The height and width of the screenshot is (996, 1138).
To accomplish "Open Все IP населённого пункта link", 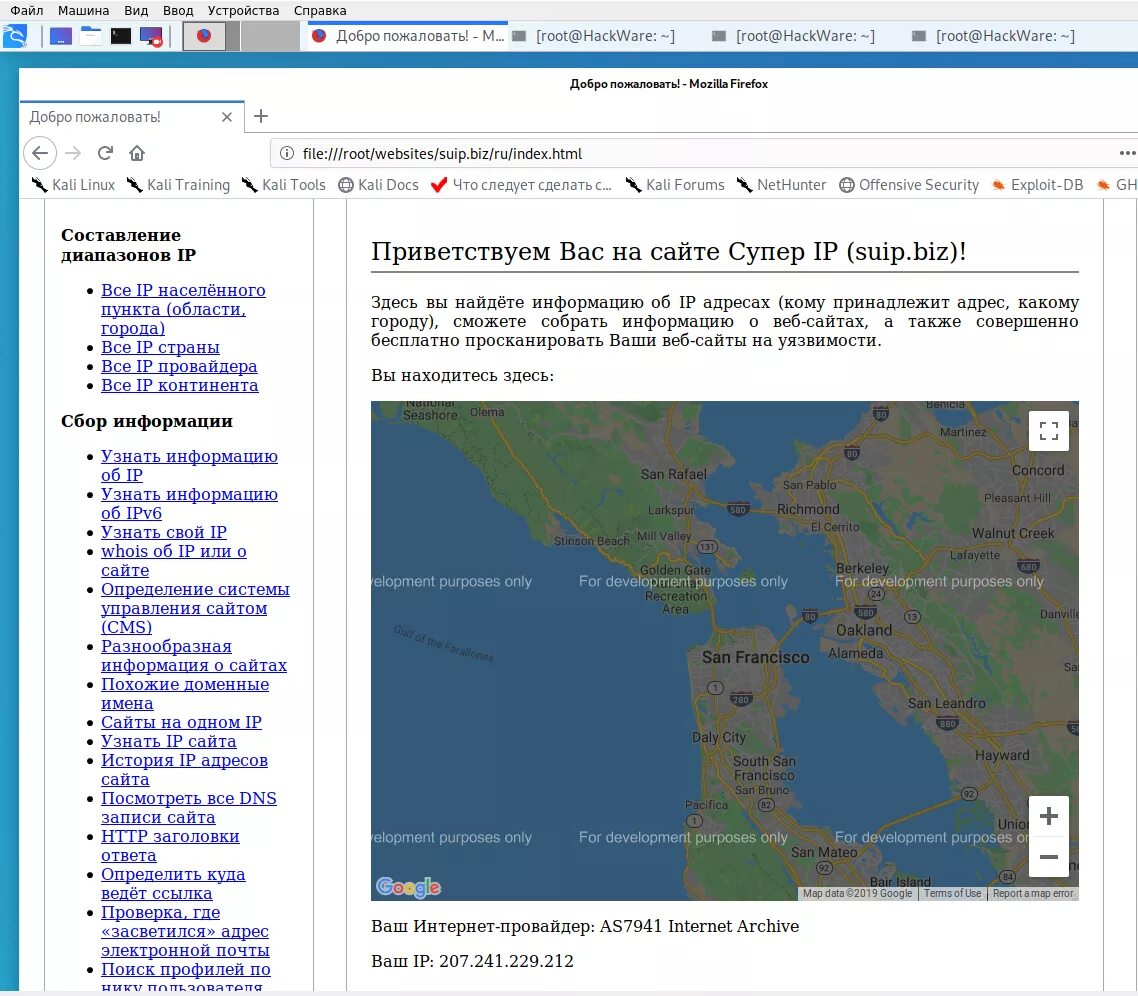I will [183, 309].
